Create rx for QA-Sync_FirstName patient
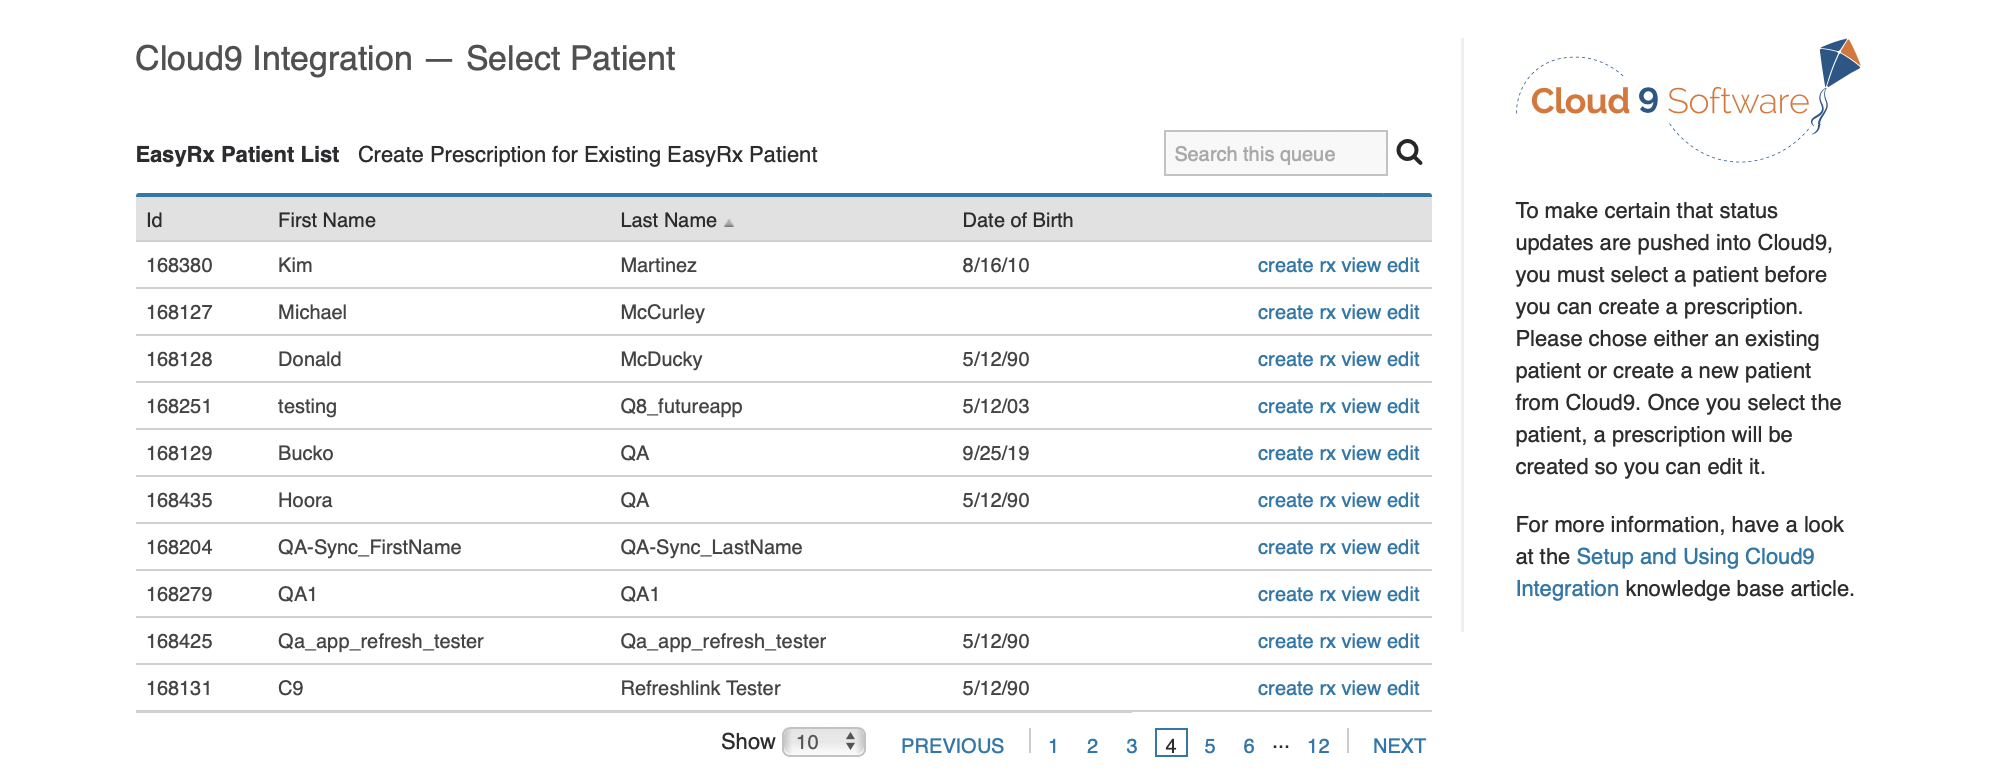The image size is (2000, 780). click(x=1296, y=547)
